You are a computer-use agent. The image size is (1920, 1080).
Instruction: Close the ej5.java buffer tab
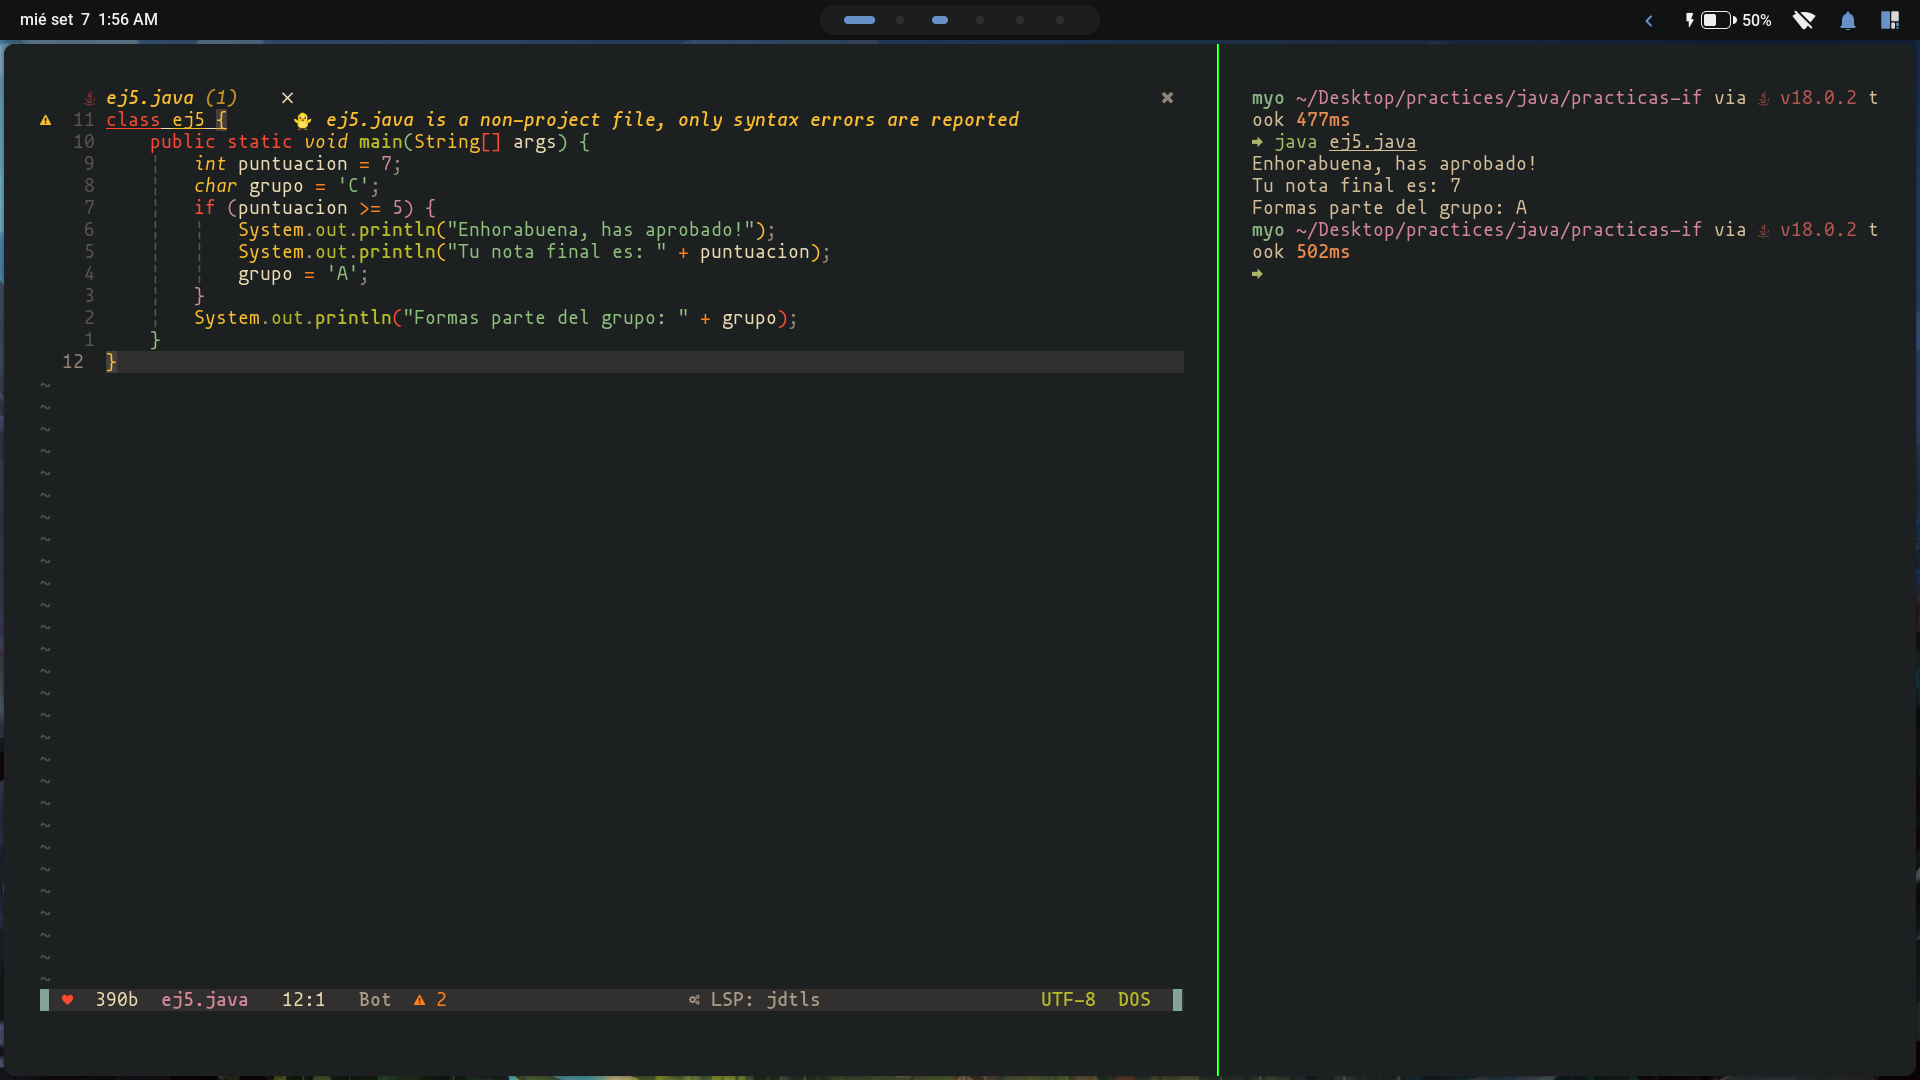click(287, 98)
